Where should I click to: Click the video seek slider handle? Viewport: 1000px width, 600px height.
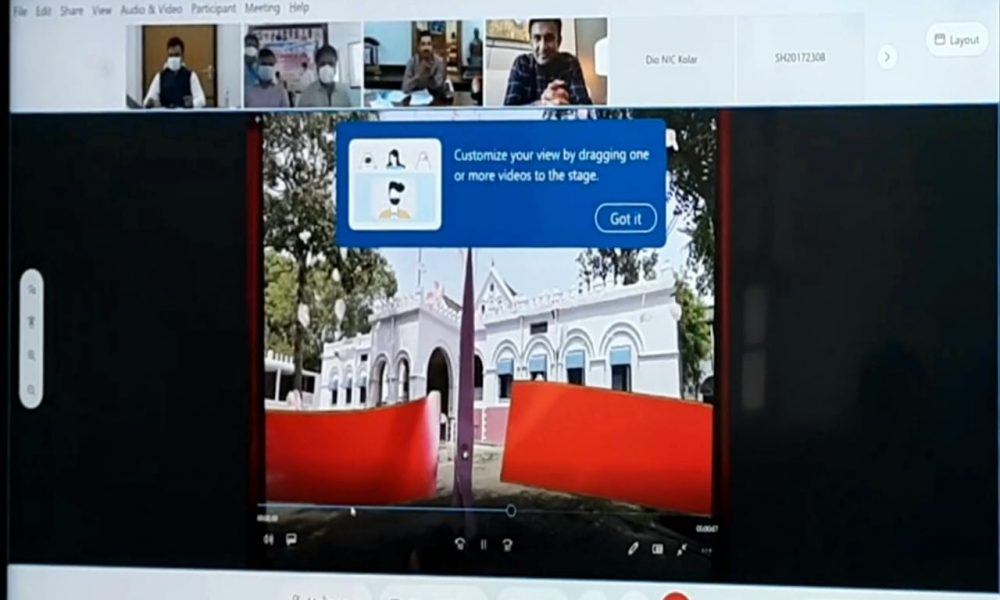[511, 511]
